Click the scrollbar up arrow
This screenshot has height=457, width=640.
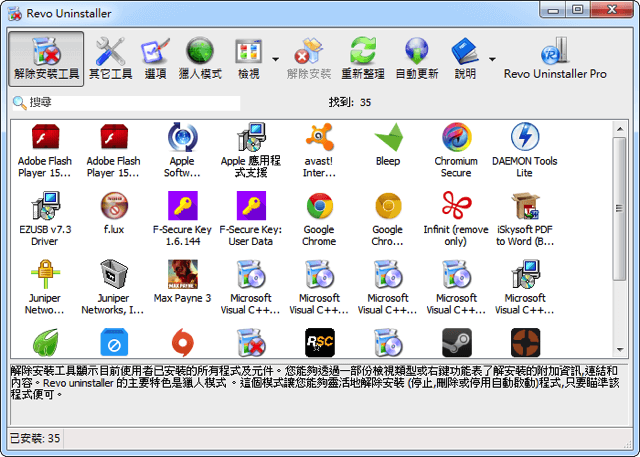(620, 129)
